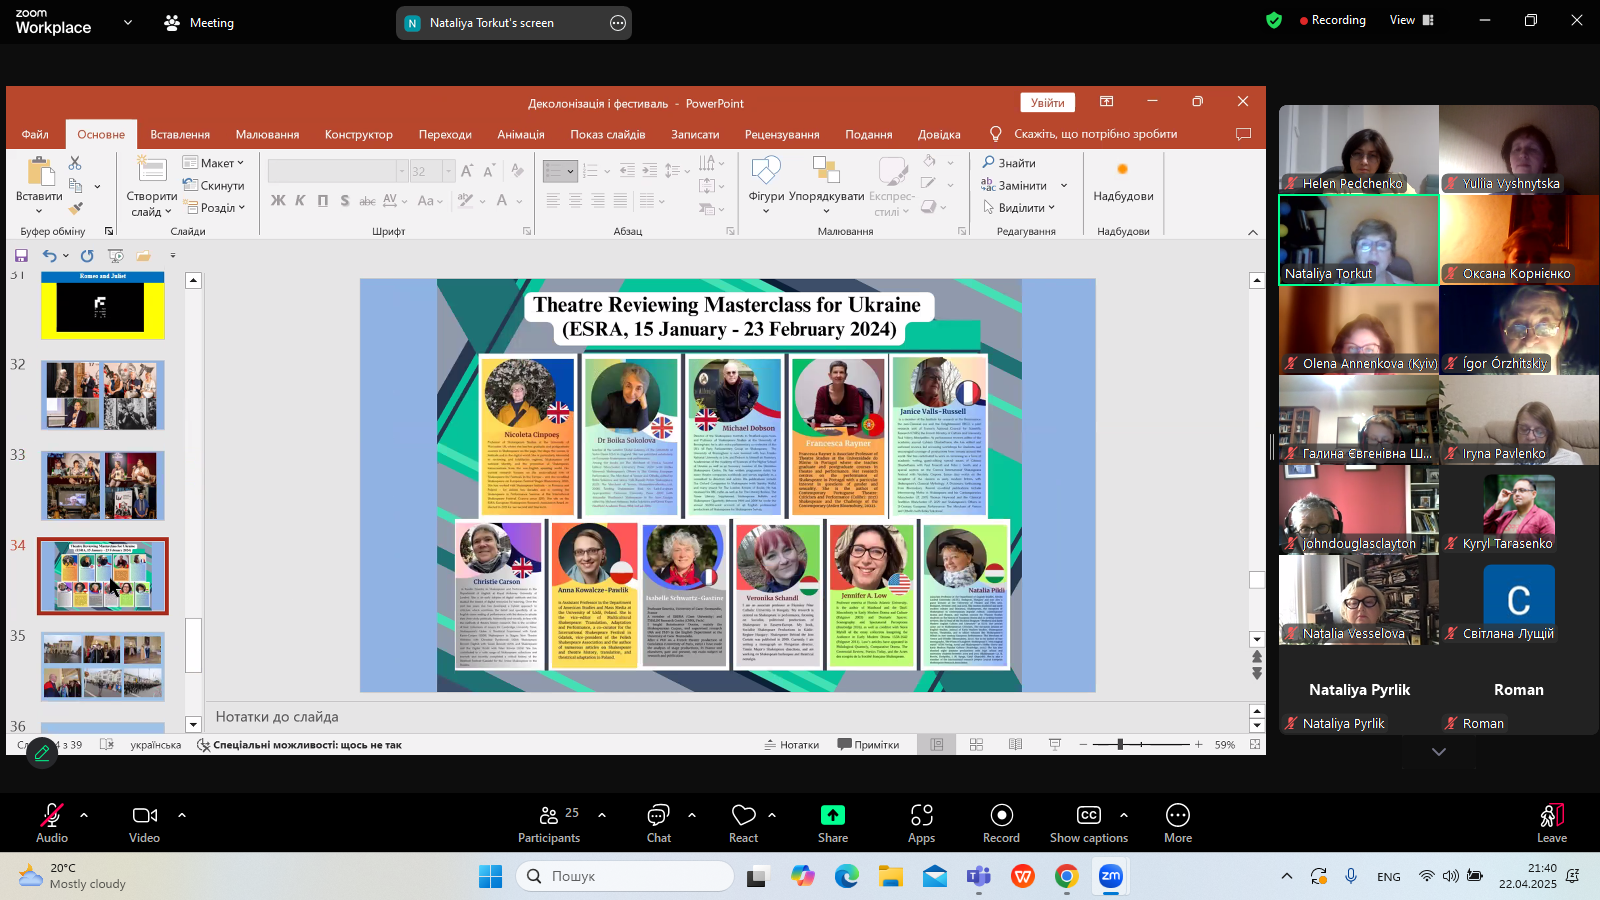
Task: Click the green annotation pencil icon
Action: coord(42,753)
